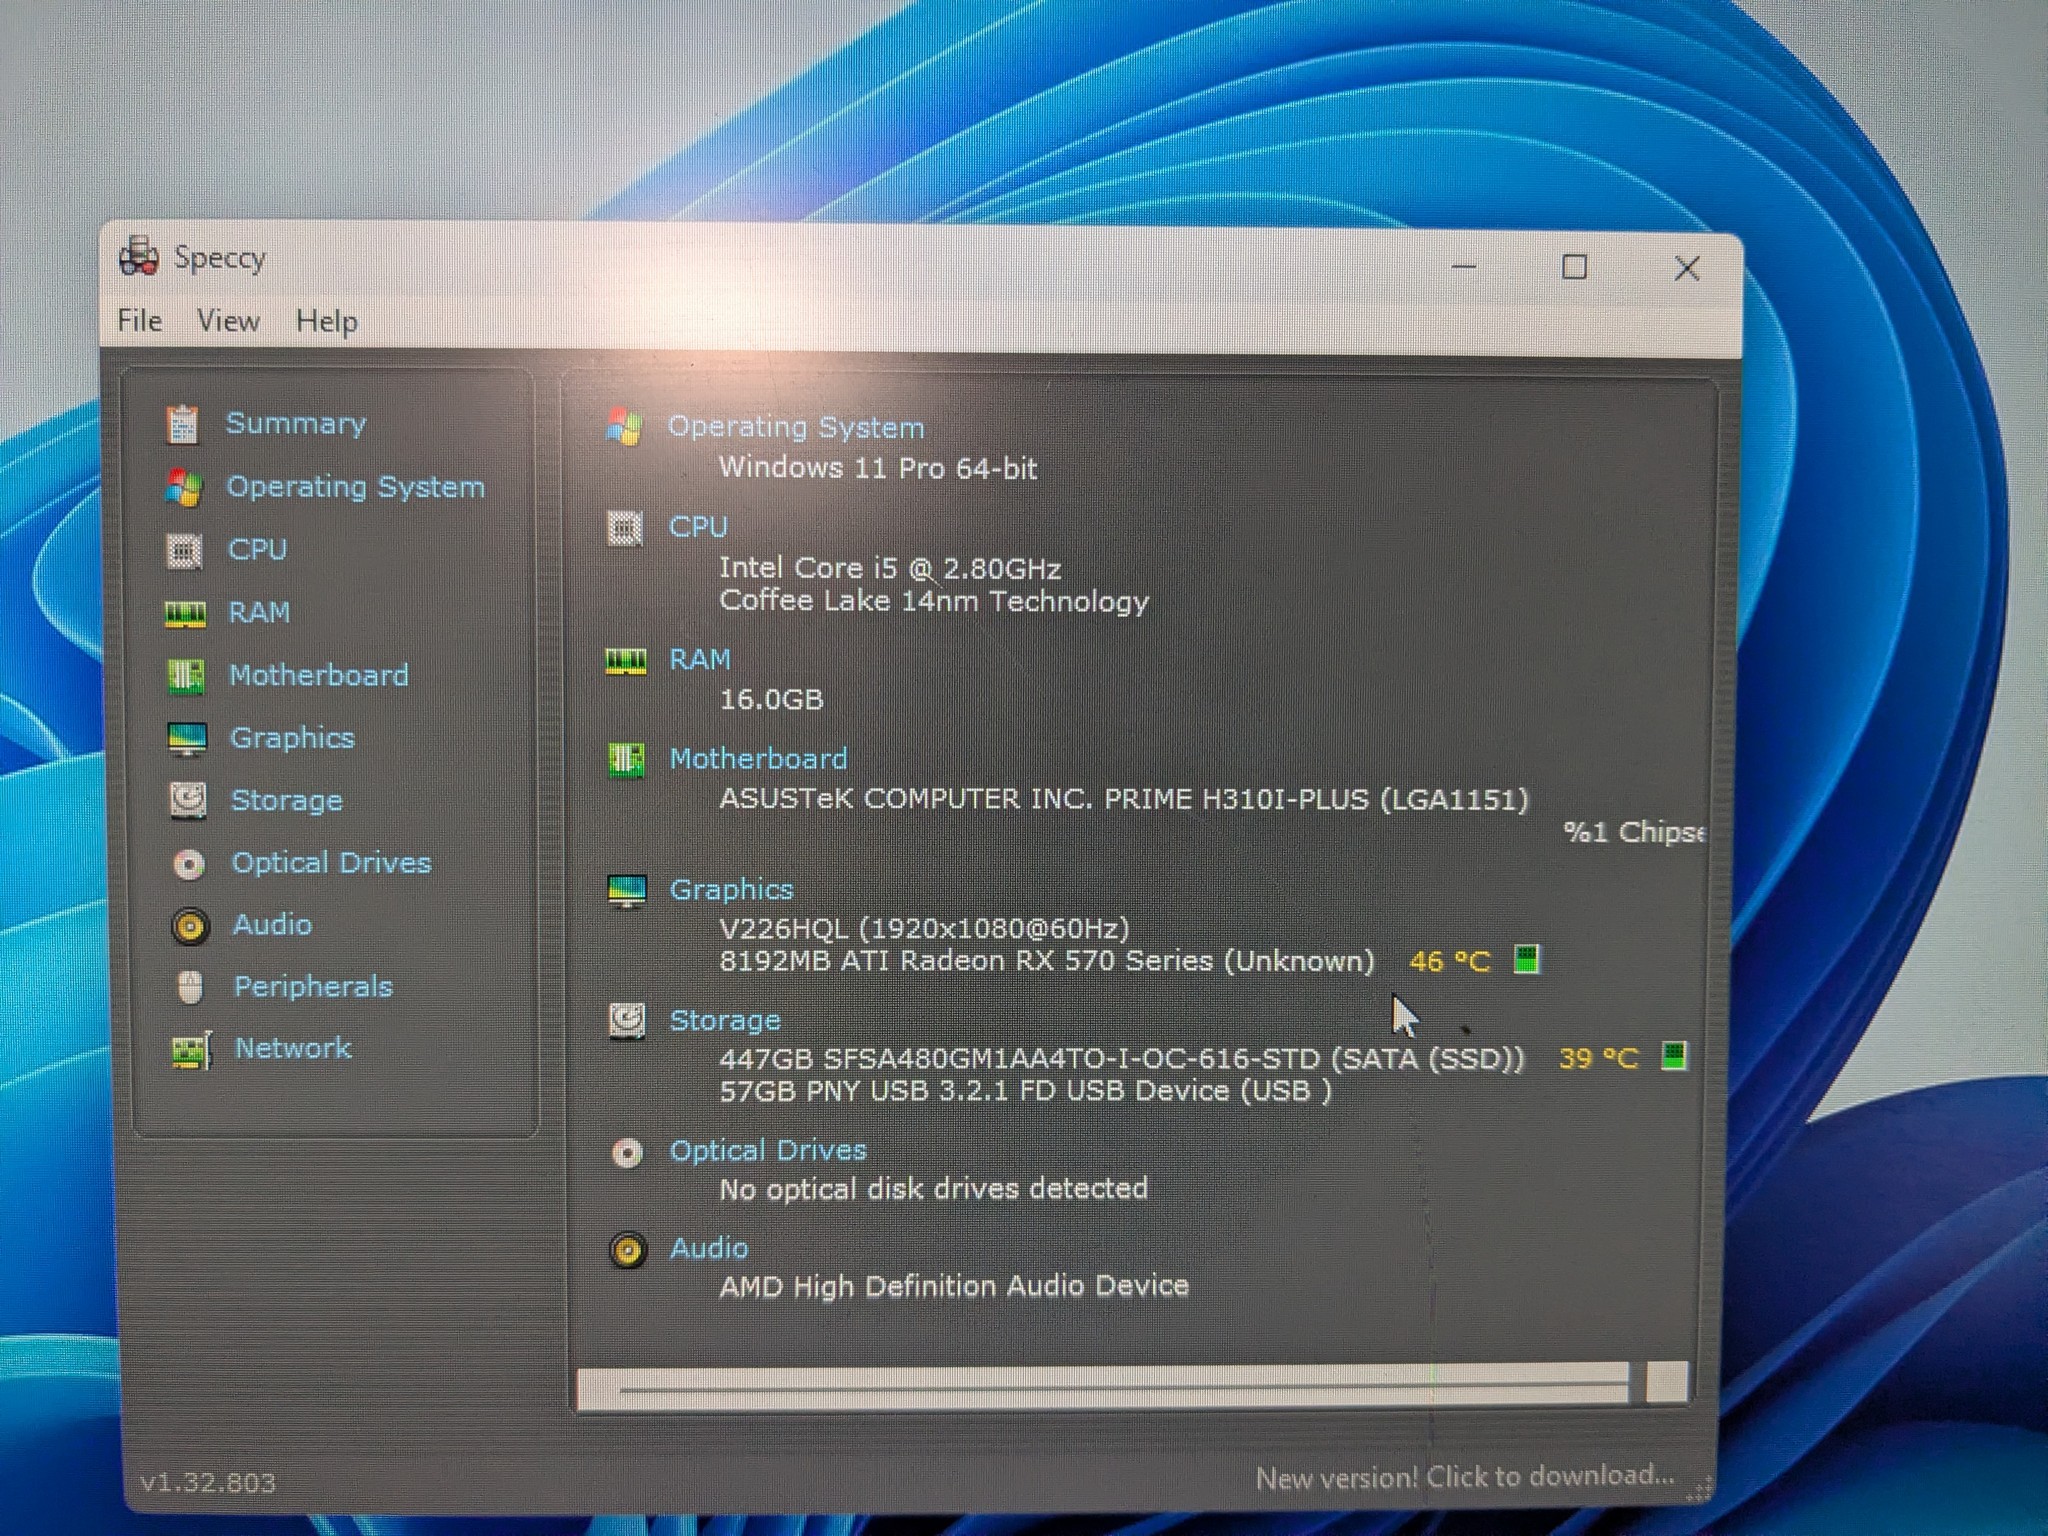Screen dimensions: 2048x1536
Task: Click the Optical Drives heading link in summary
Action: click(x=768, y=1151)
